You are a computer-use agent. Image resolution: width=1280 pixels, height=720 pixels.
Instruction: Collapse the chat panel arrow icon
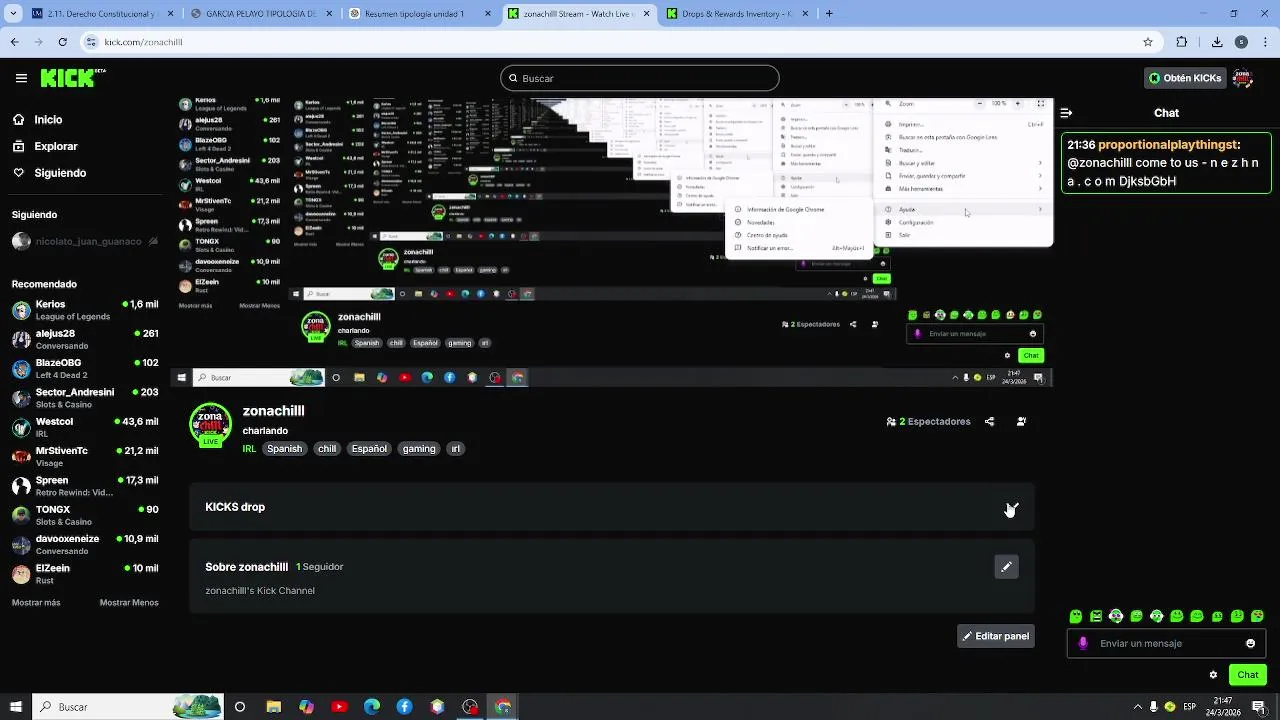click(x=1066, y=113)
